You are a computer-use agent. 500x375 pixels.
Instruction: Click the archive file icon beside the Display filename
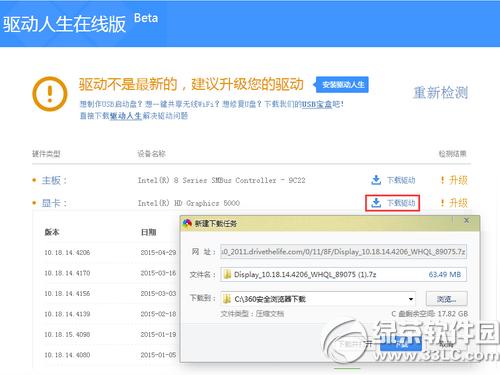tap(227, 274)
